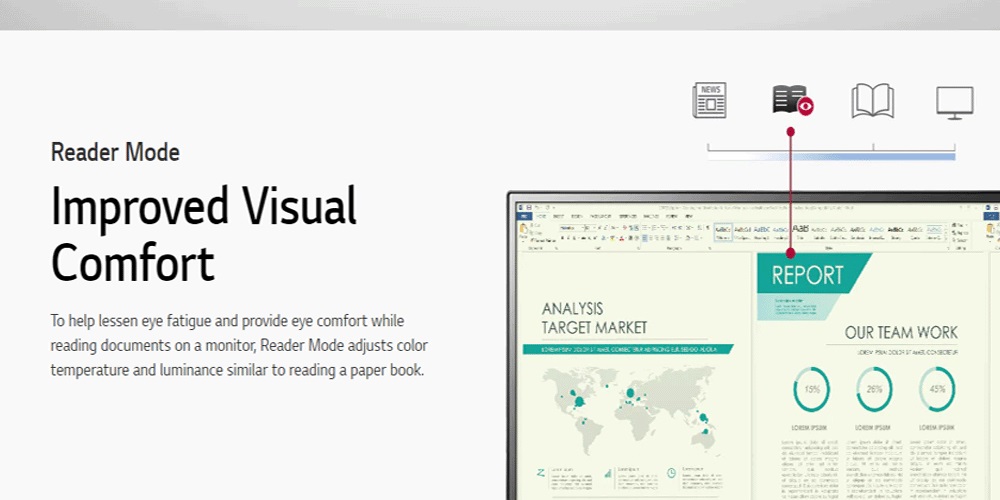Click the 26% donut chart
1000x500 pixels.
(x=874, y=389)
